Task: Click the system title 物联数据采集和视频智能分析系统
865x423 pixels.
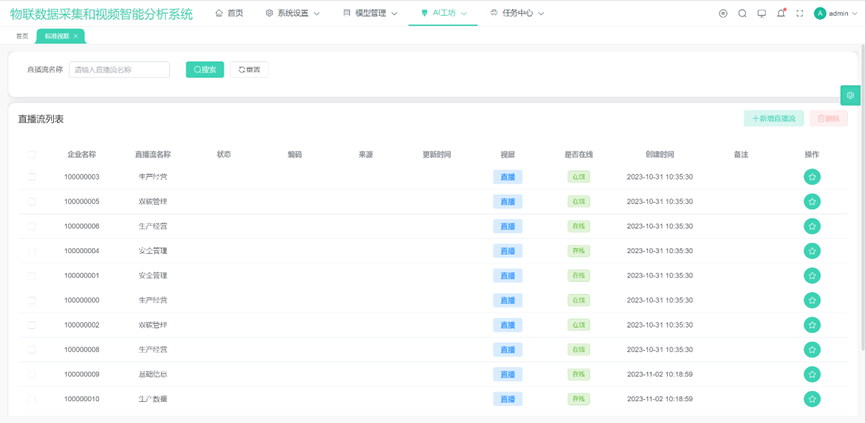Action: pos(102,14)
